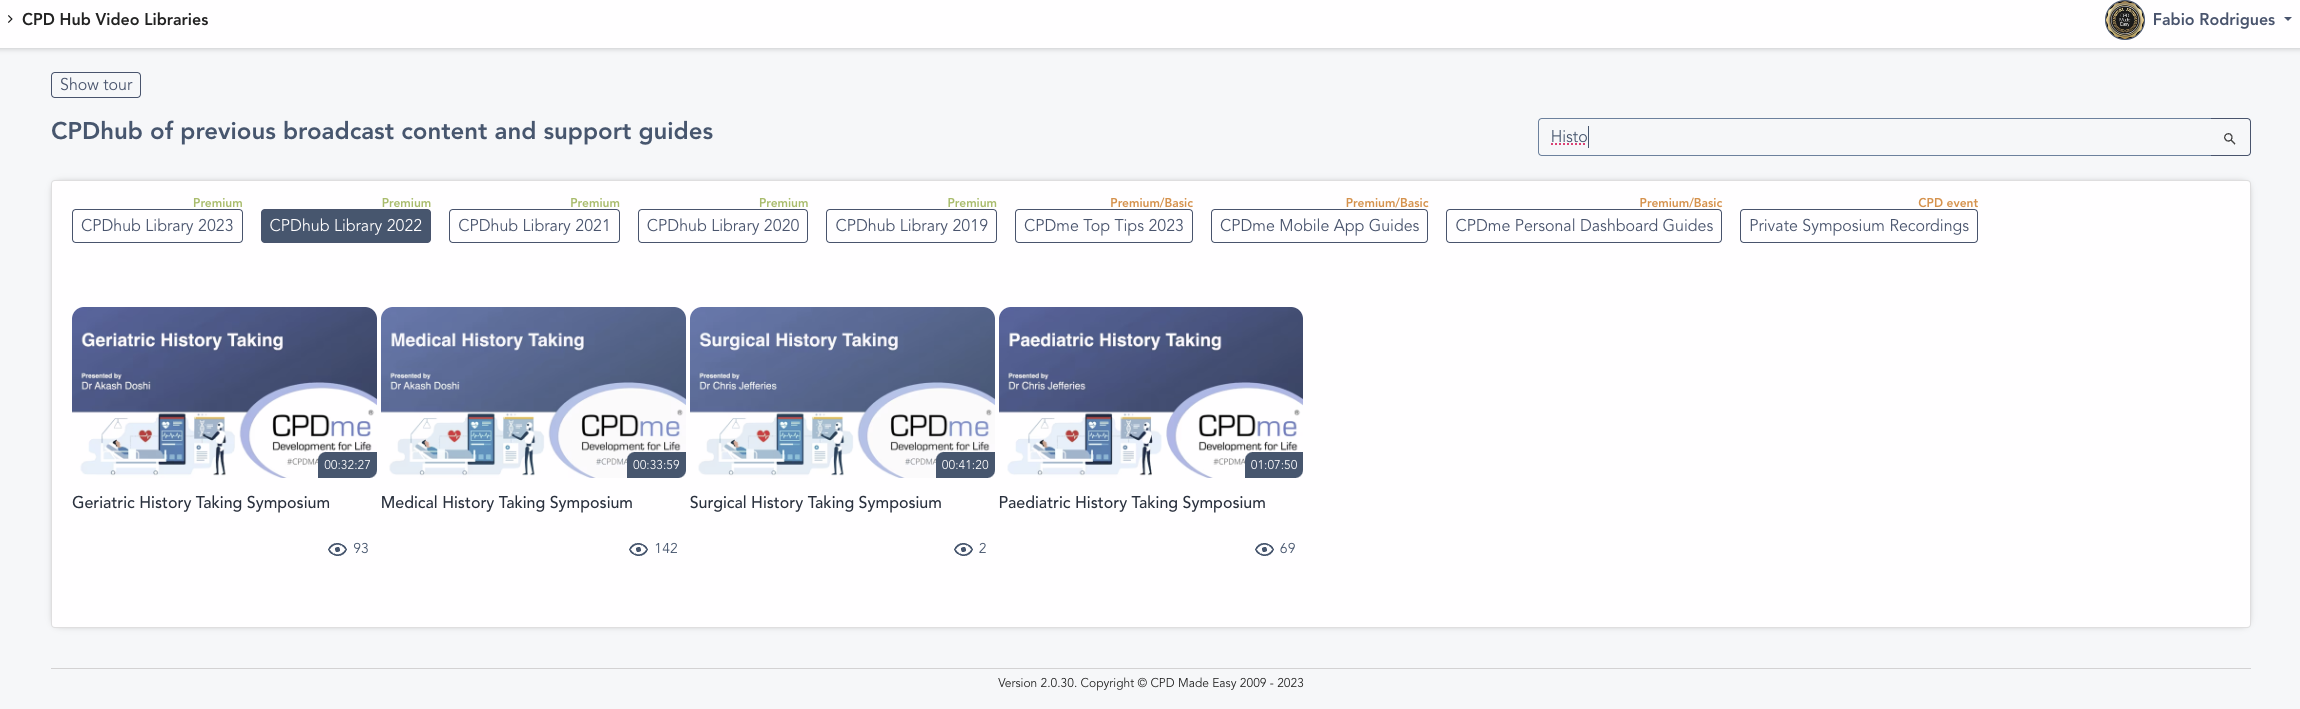
Task: Click the 69 view count
Action: pos(1287,549)
